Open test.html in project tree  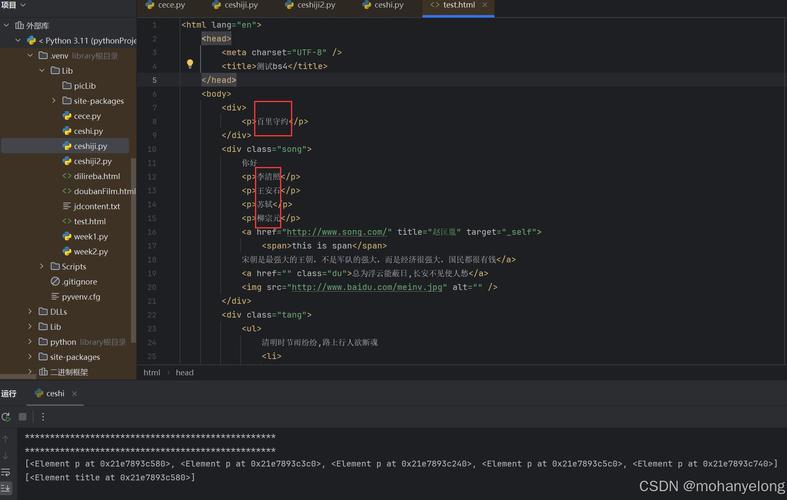(x=84, y=221)
